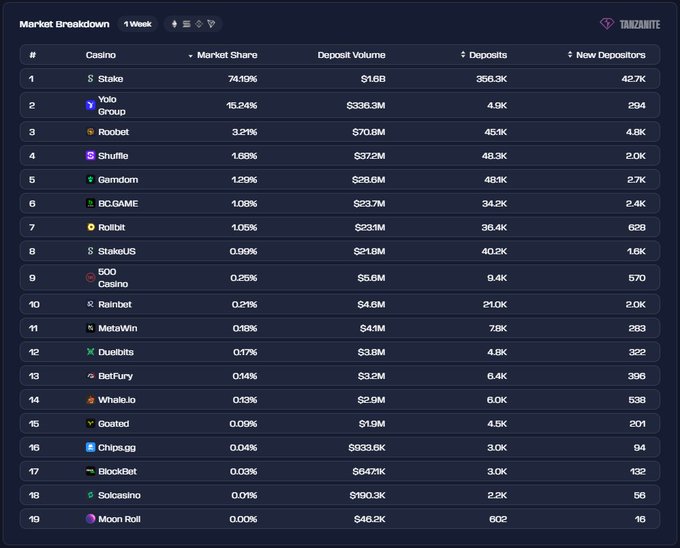Select the Yolo Group casino name
Screen dimensions: 680x548
(x=111, y=105)
